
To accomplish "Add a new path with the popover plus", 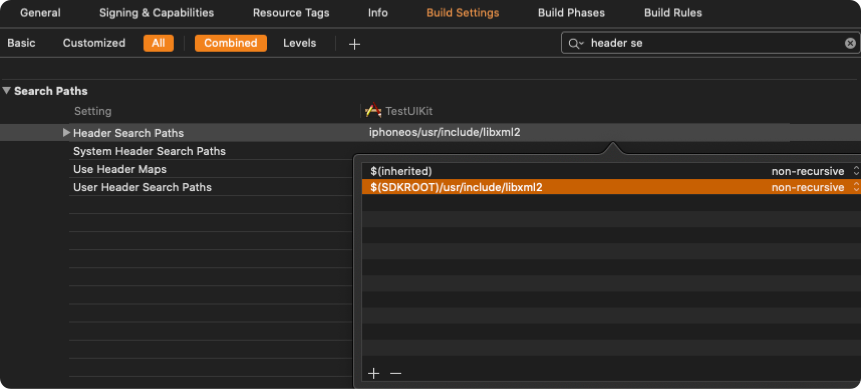I will pyautogui.click(x=373, y=374).
